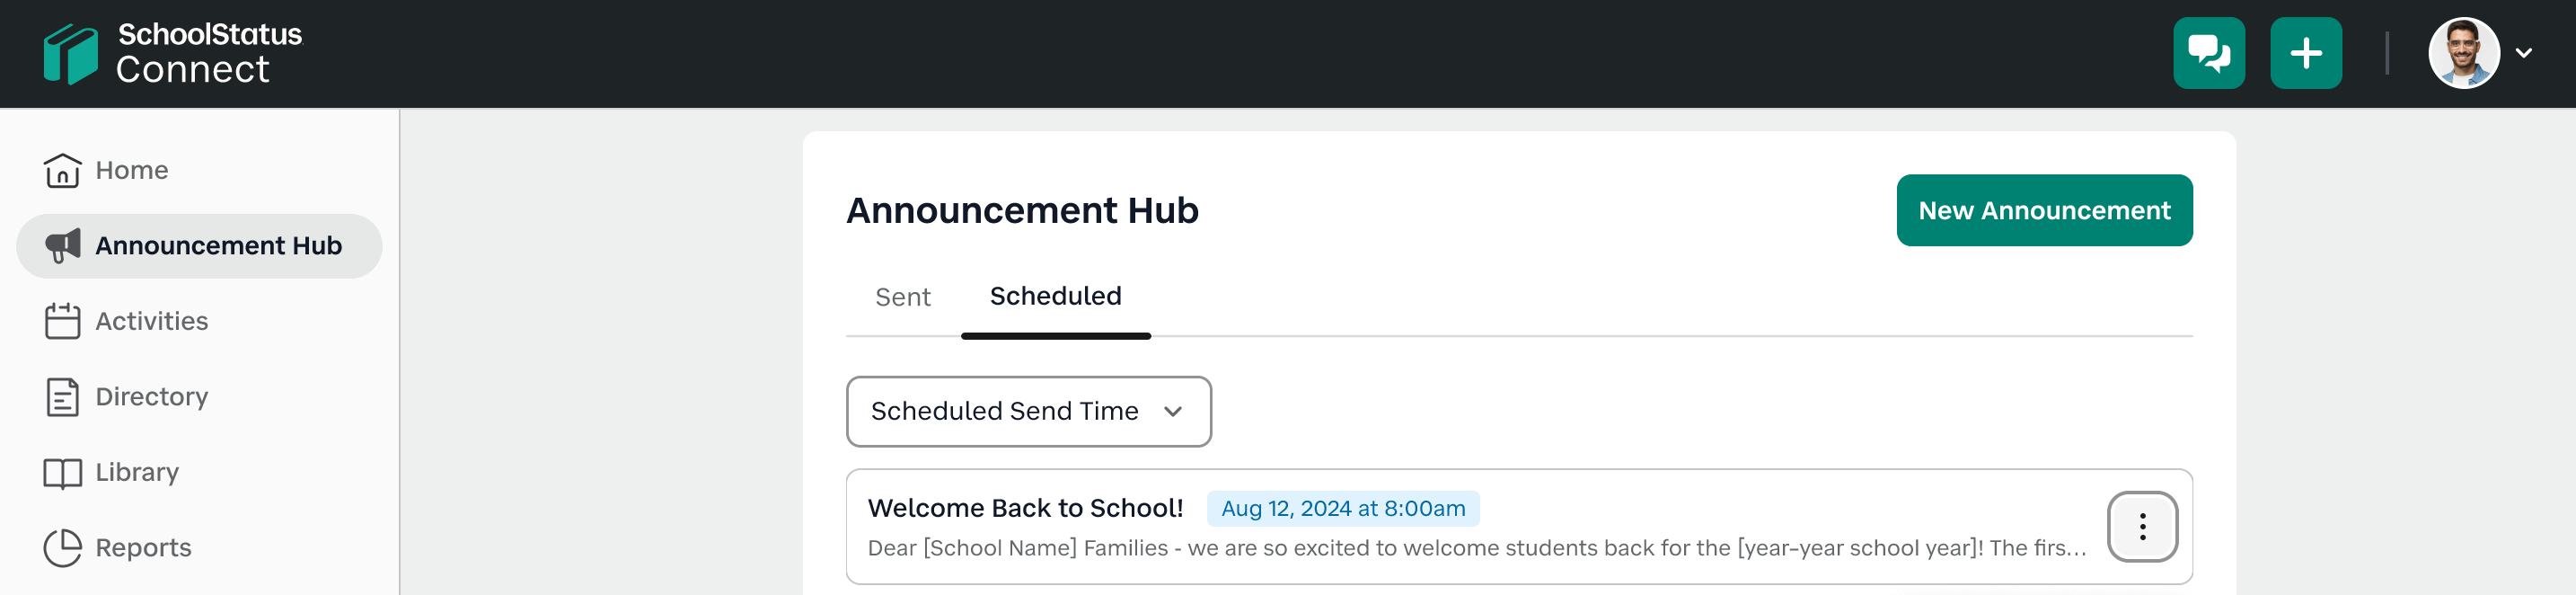Click the Aug 12, 2024 date badge
Viewport: 2576px width, 595px height.
click(x=1342, y=508)
